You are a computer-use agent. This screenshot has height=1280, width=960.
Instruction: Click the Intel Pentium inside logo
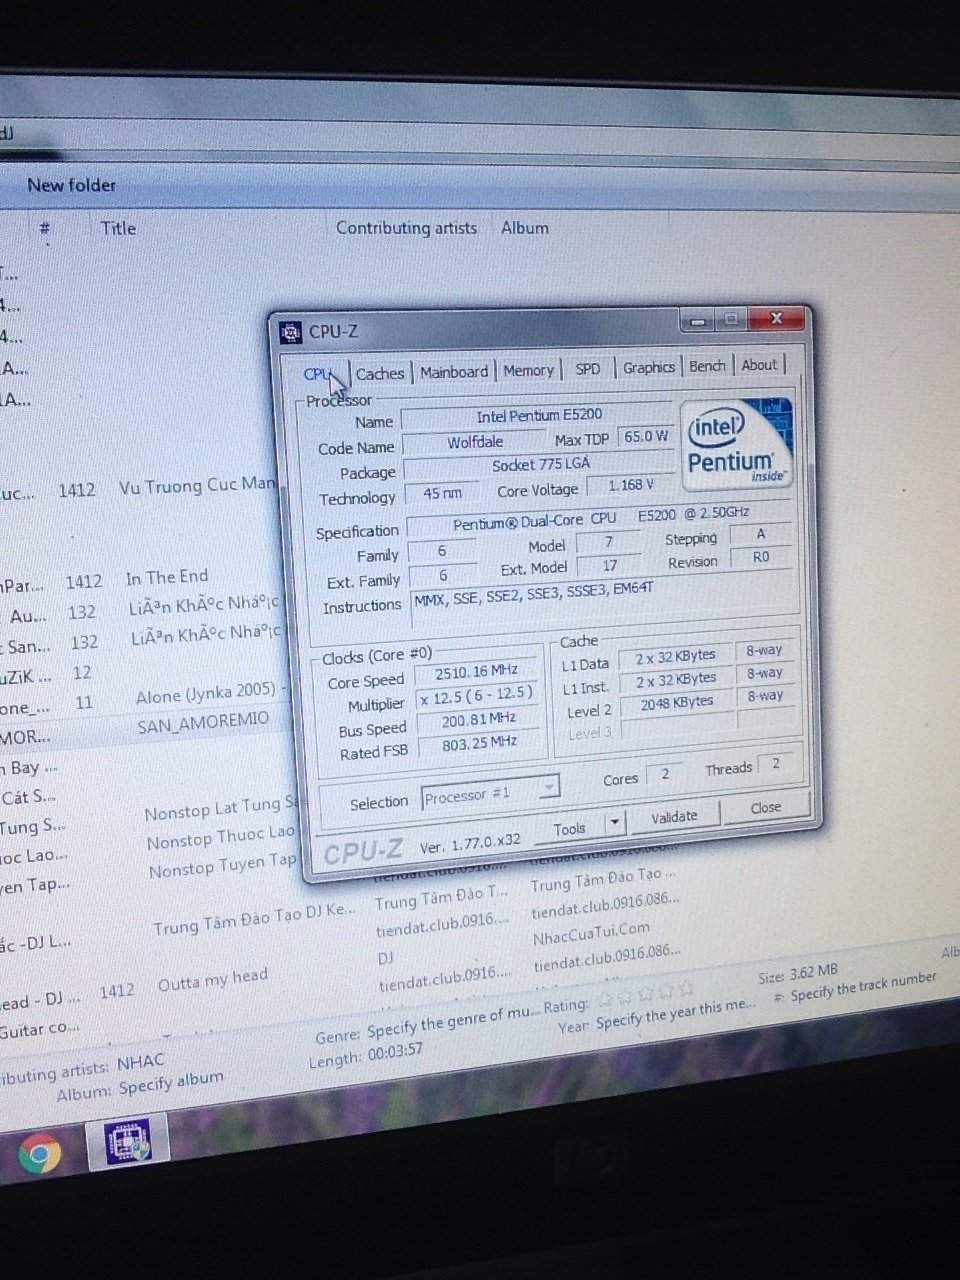[735, 444]
